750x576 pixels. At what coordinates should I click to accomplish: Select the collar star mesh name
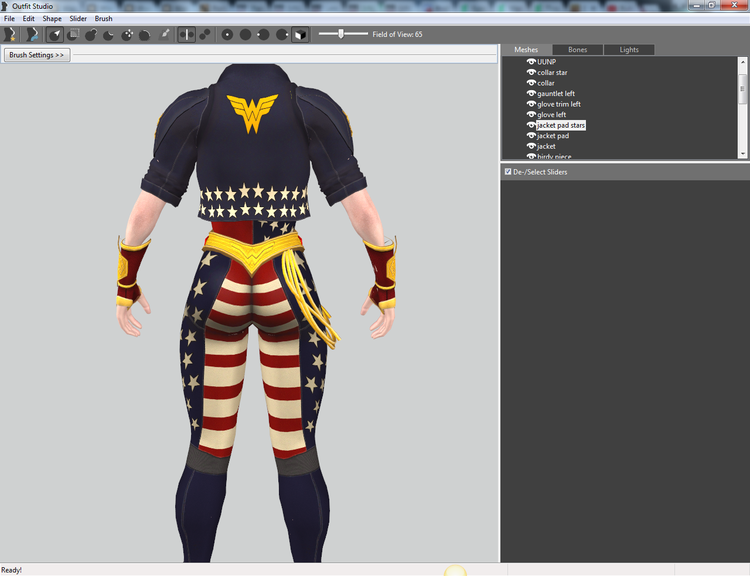552,72
